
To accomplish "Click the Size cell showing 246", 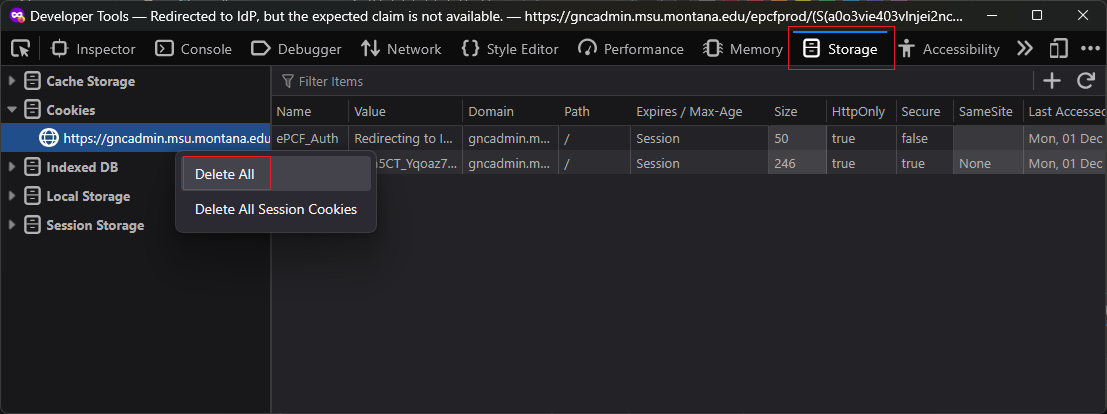I will click(797, 163).
